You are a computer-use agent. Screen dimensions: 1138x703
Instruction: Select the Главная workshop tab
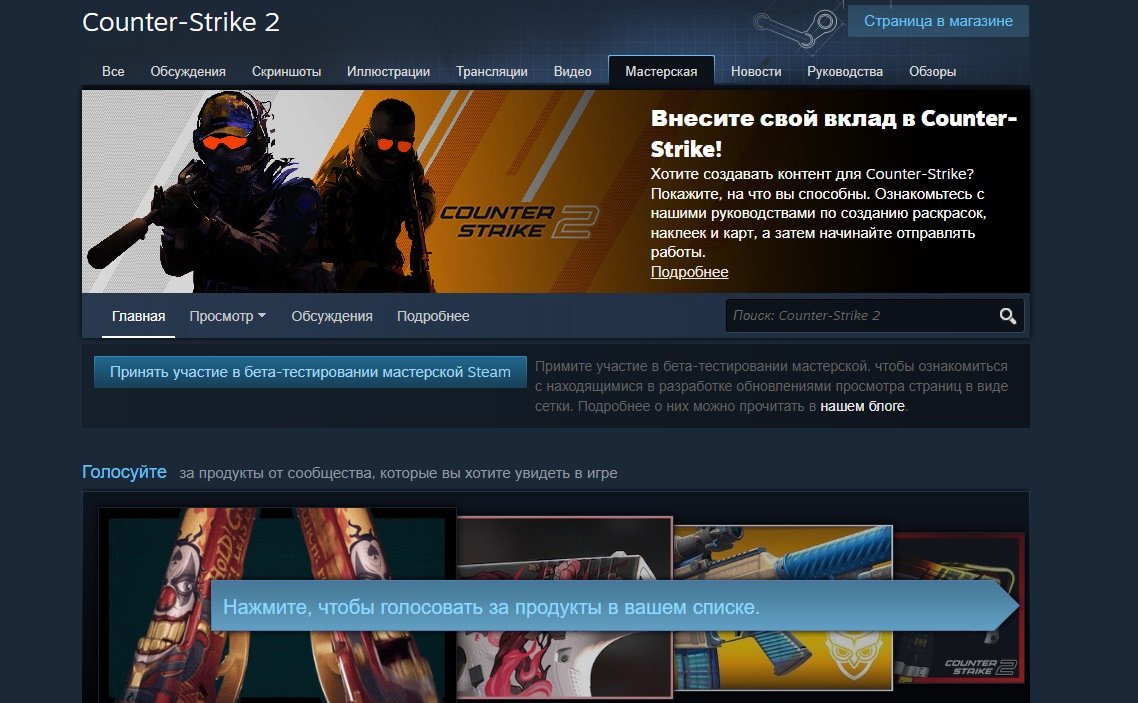tap(139, 315)
